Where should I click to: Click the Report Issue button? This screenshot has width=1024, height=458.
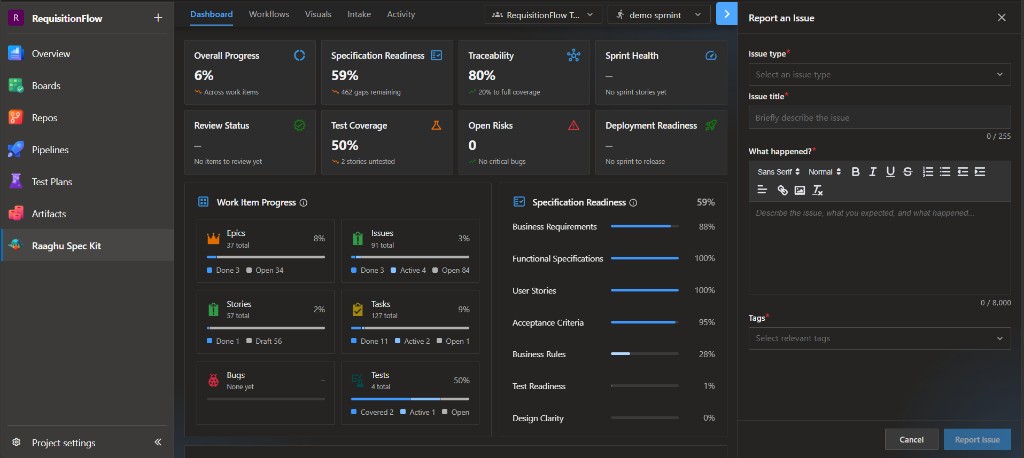click(x=977, y=440)
